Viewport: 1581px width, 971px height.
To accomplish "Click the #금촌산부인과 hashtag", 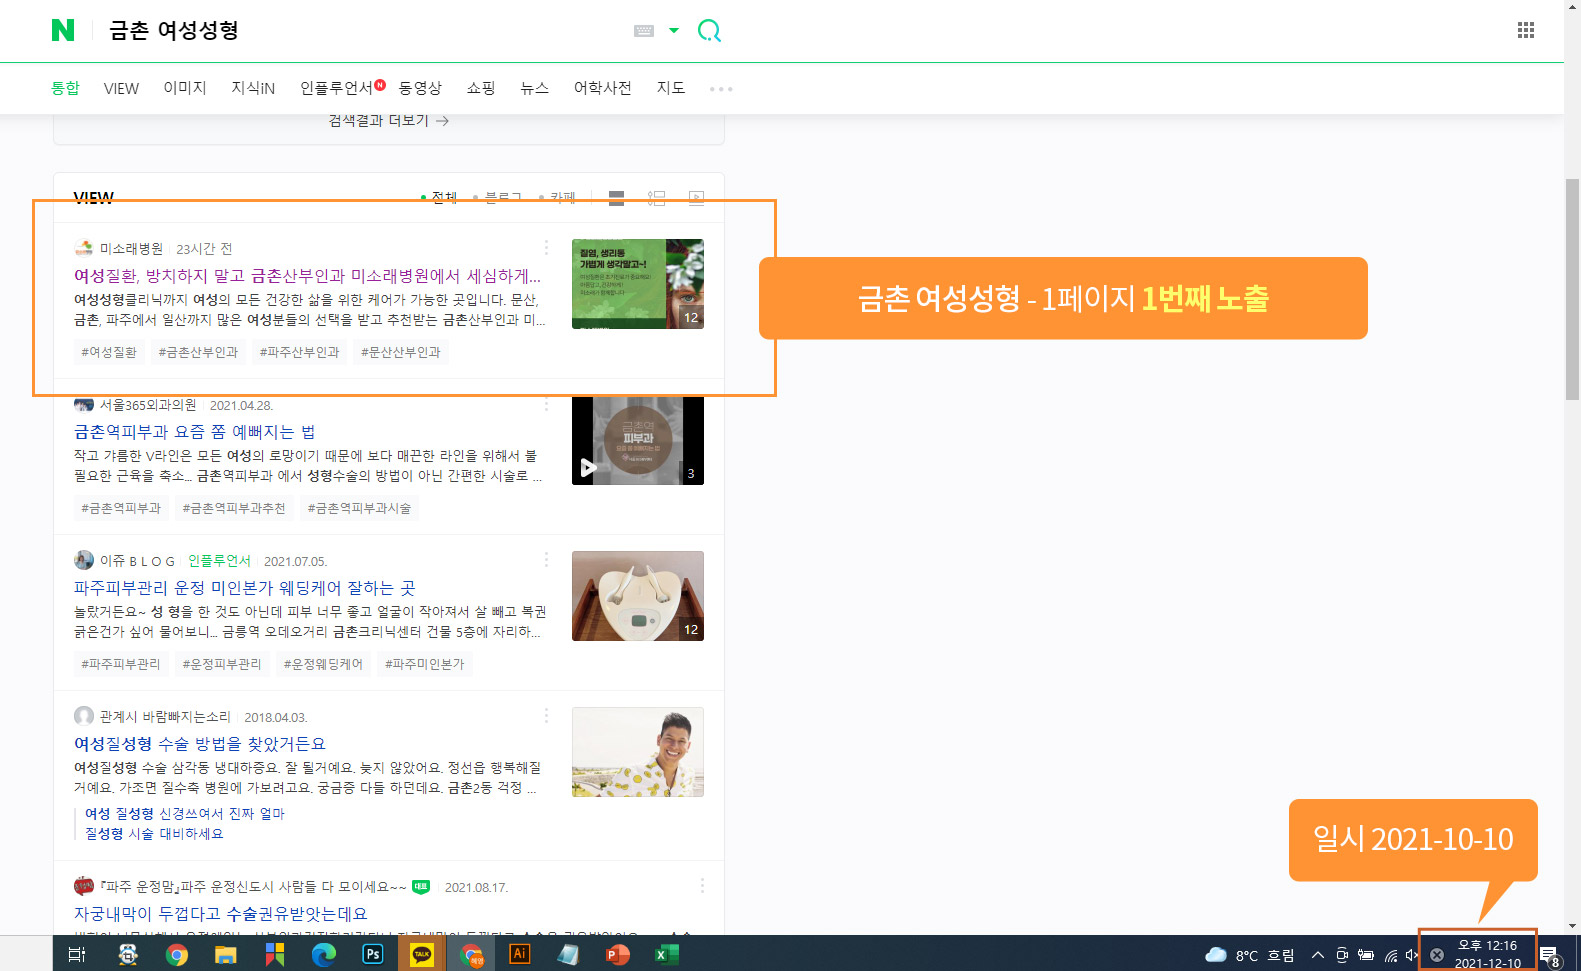I will click(198, 352).
